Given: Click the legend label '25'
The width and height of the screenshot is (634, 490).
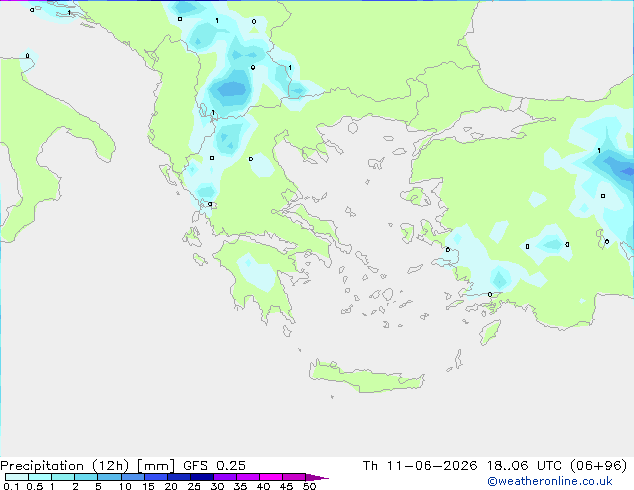Looking at the screenshot, I should [194, 486].
